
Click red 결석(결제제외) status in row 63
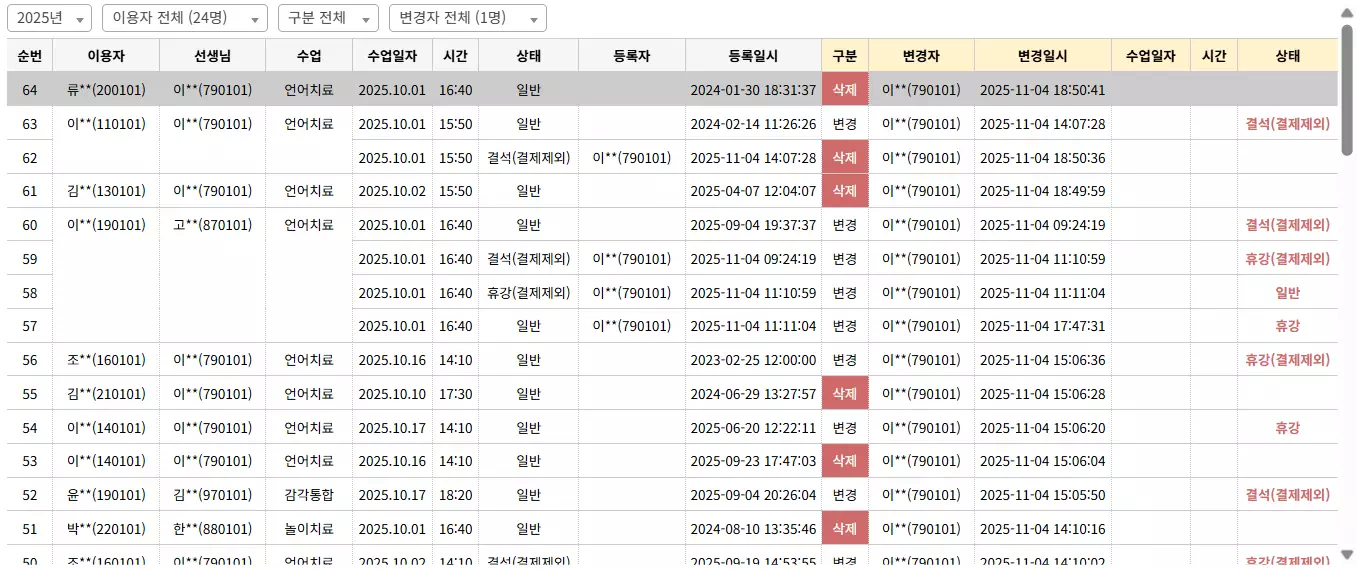point(1287,124)
